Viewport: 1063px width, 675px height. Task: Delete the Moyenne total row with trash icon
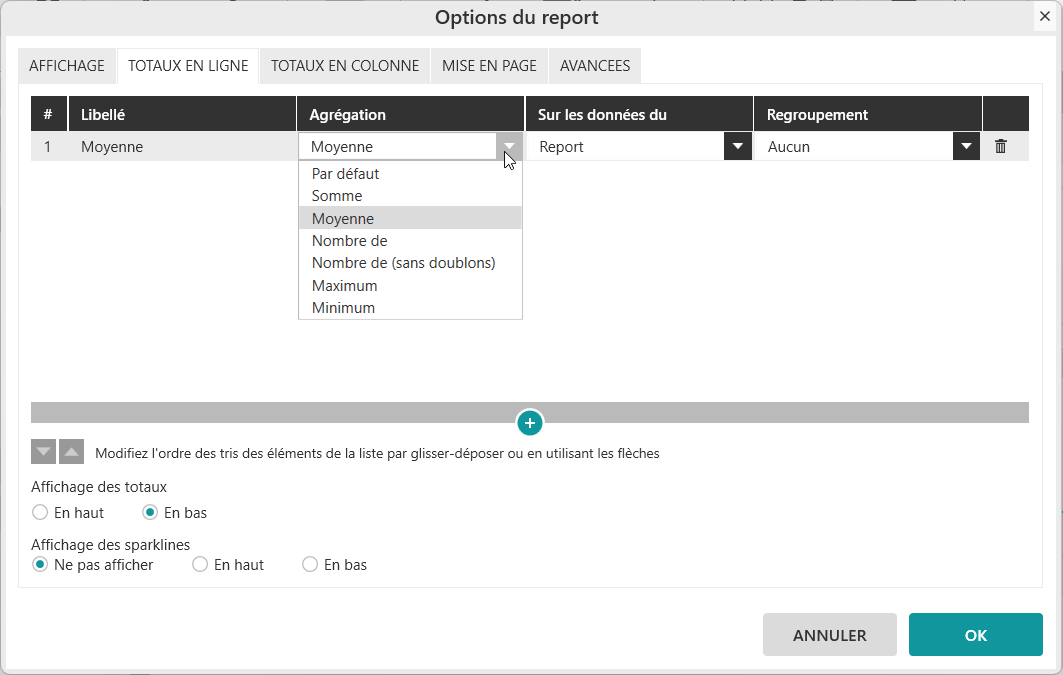(x=1000, y=147)
